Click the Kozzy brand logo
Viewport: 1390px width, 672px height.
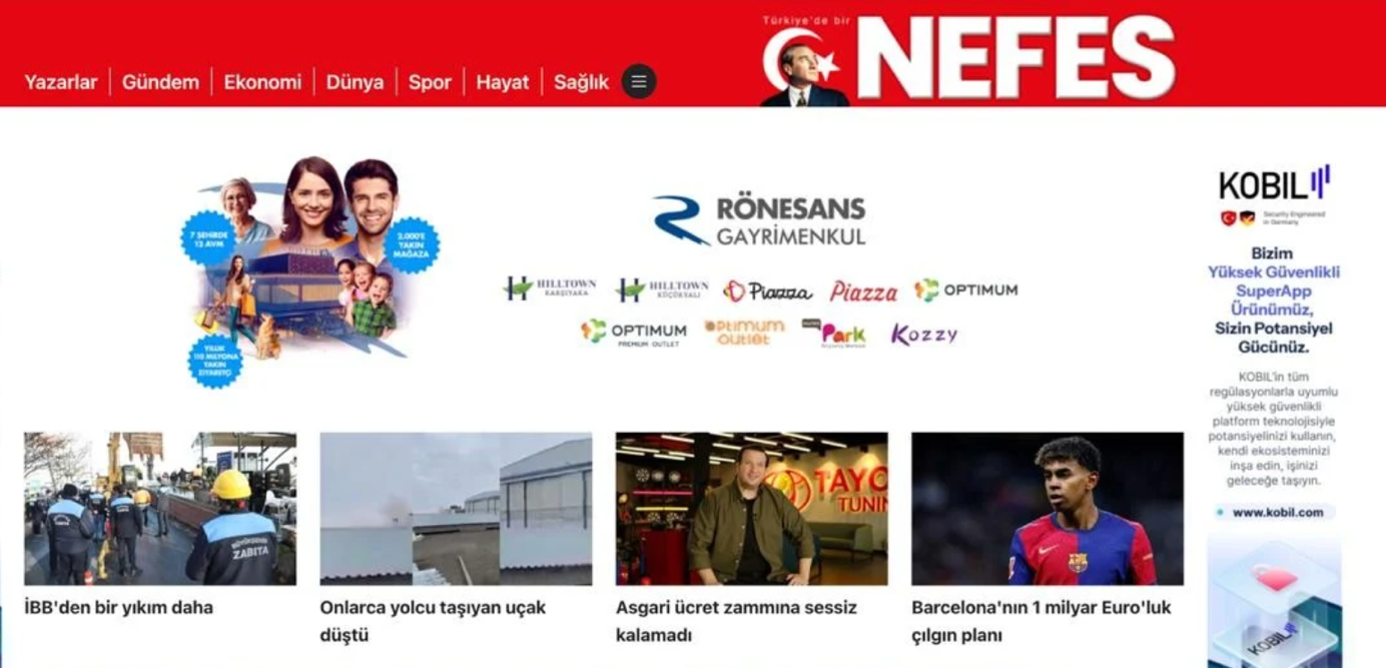(x=925, y=335)
